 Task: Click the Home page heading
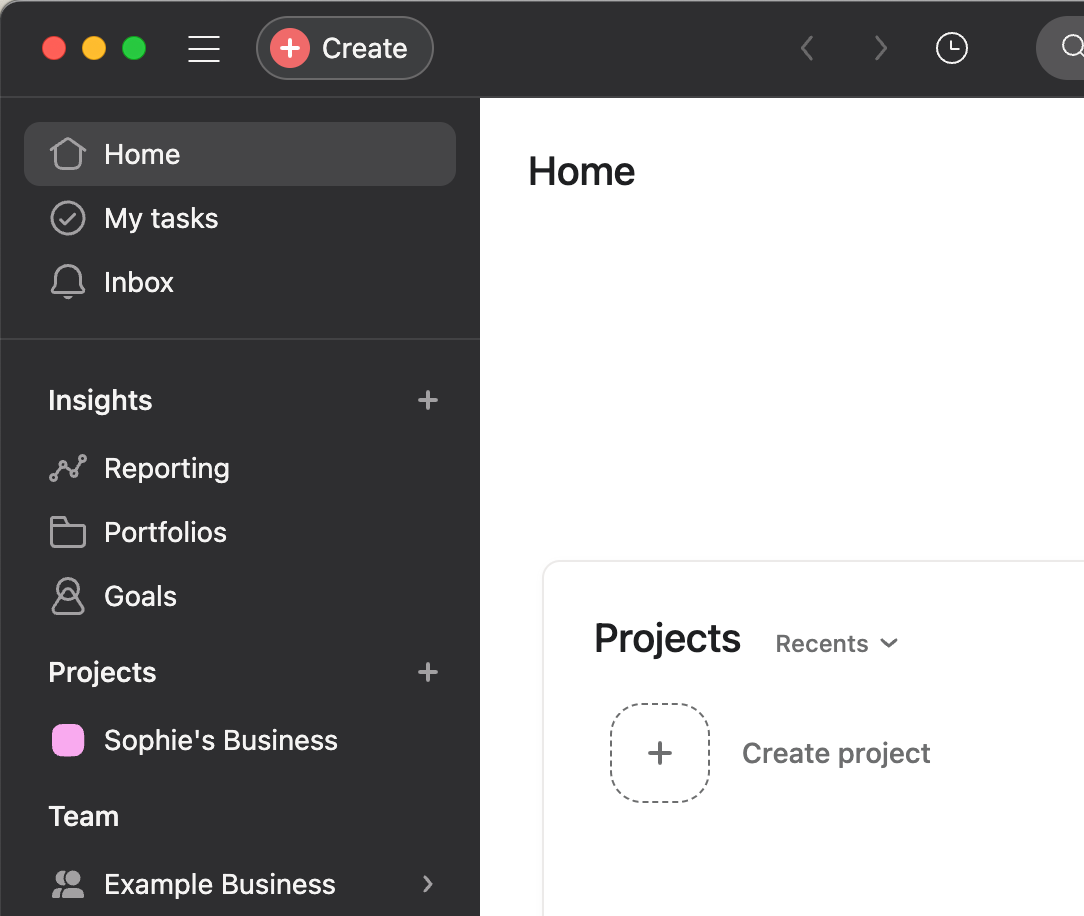[581, 171]
